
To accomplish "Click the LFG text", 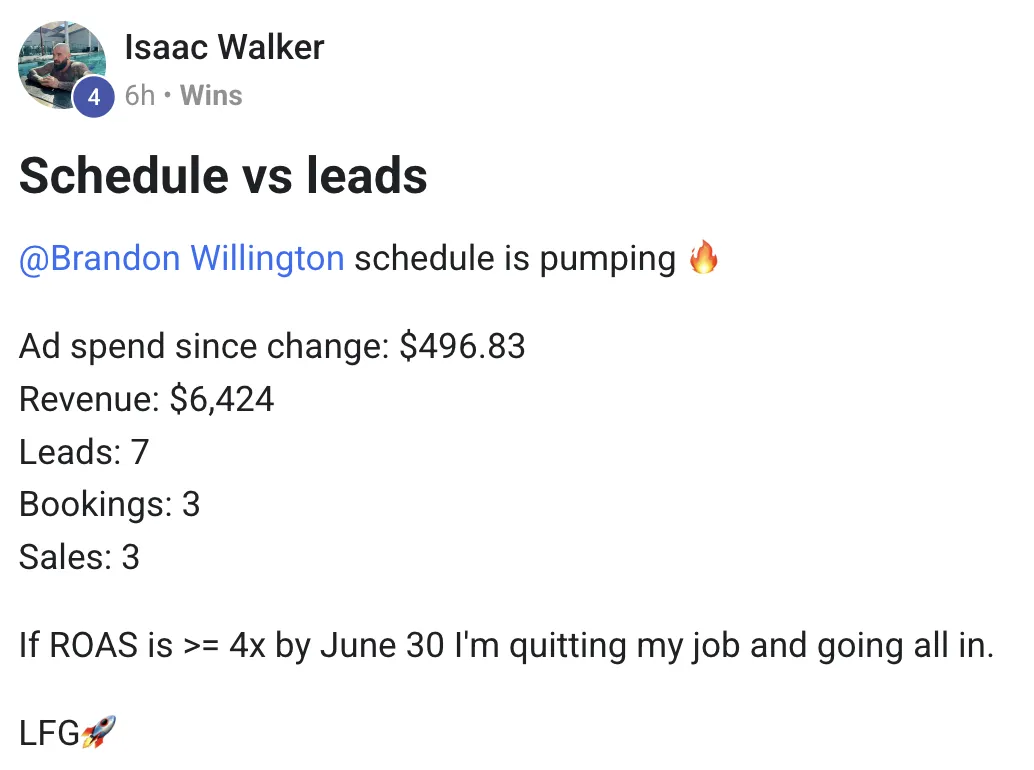I will coord(48,734).
